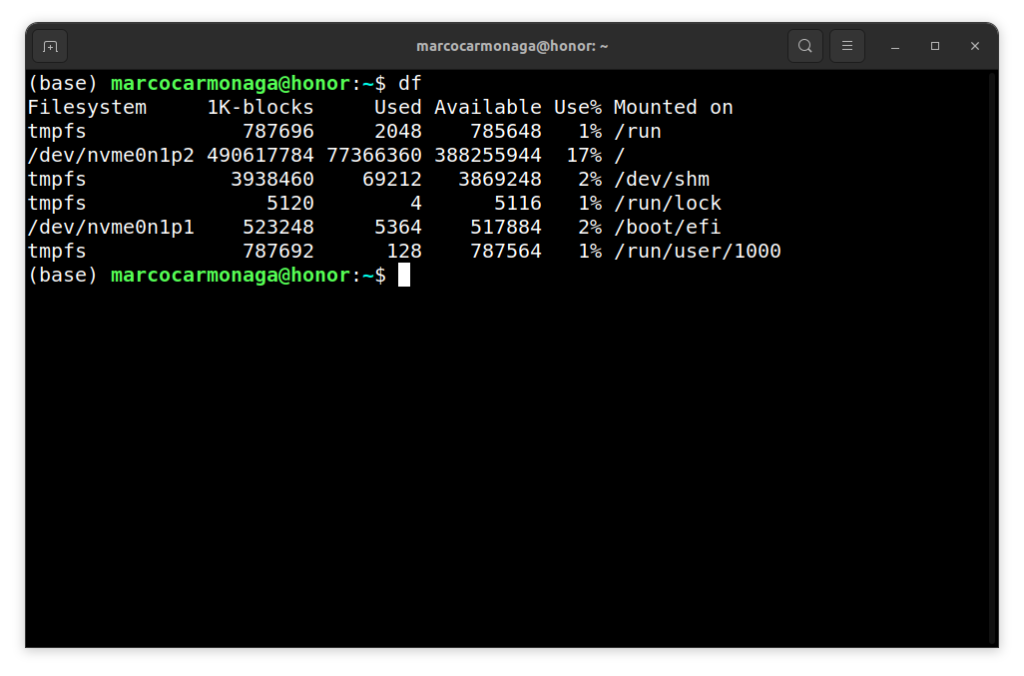Close the terminal window

click(975, 46)
